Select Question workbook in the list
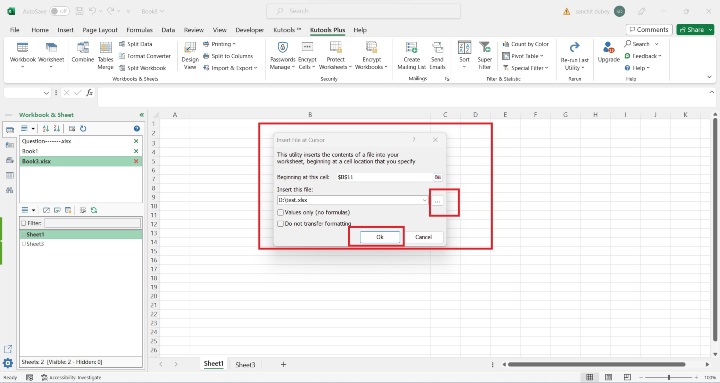720x383 pixels. point(80,141)
